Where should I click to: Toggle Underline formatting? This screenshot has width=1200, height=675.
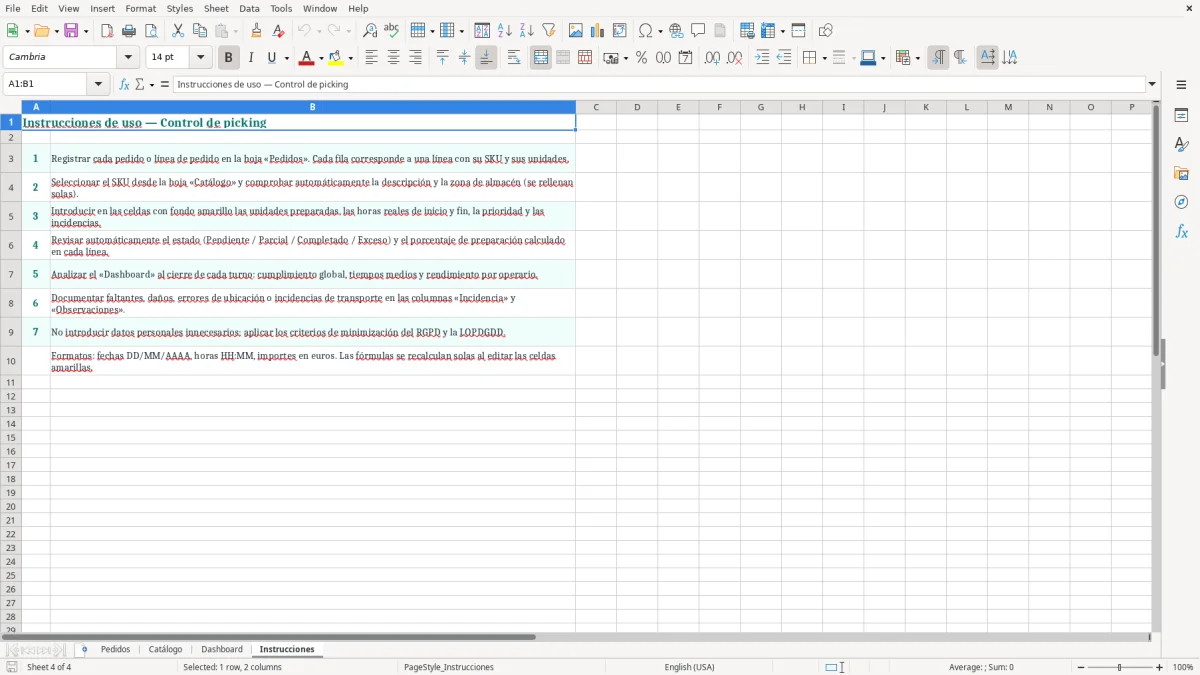tap(271, 58)
